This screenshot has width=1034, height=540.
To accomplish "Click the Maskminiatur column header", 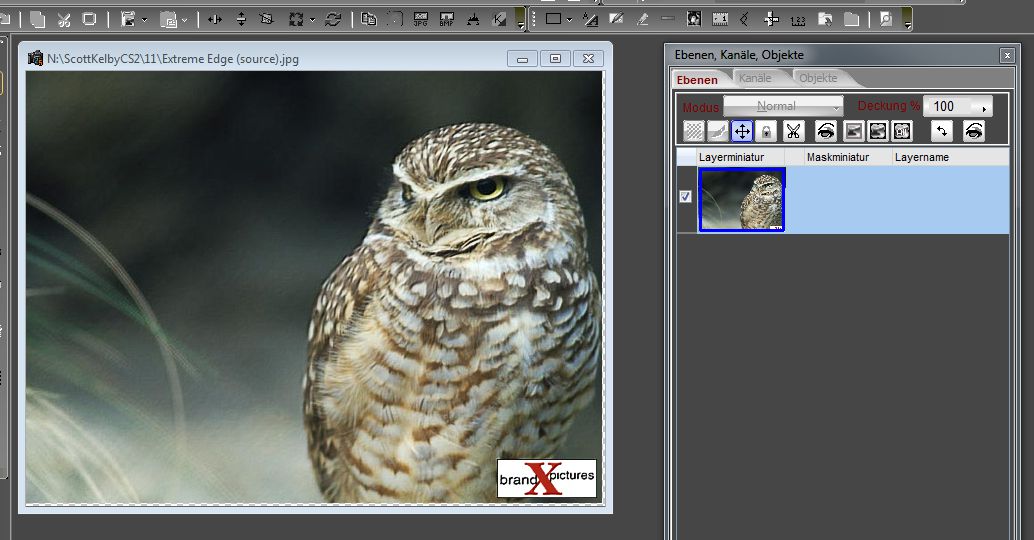I will coord(837,157).
